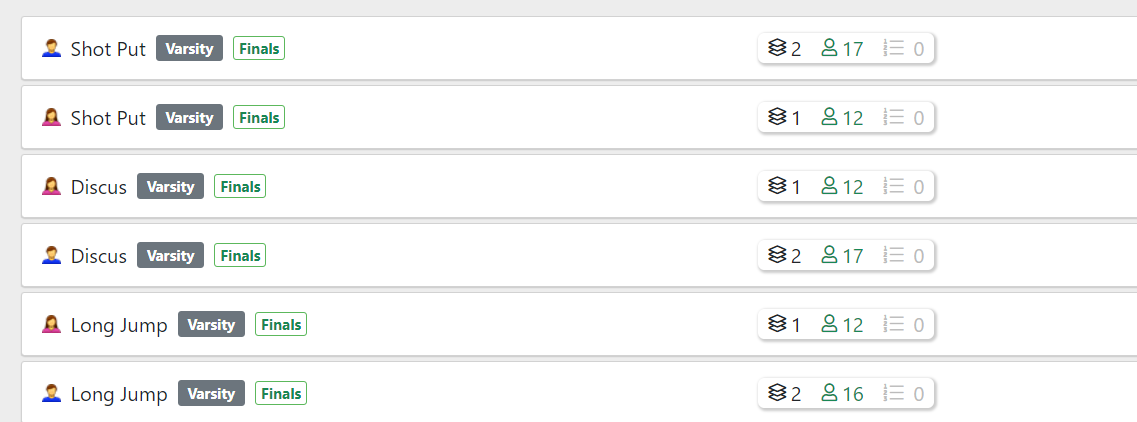Screen dimensions: 1137x422
Task: Click the results list icon for boys Long Jump
Action: coord(894,393)
